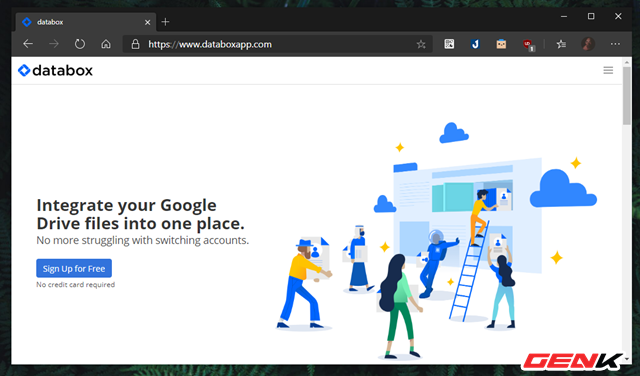Maximize the browser window
The image size is (640, 376).
point(591,16)
